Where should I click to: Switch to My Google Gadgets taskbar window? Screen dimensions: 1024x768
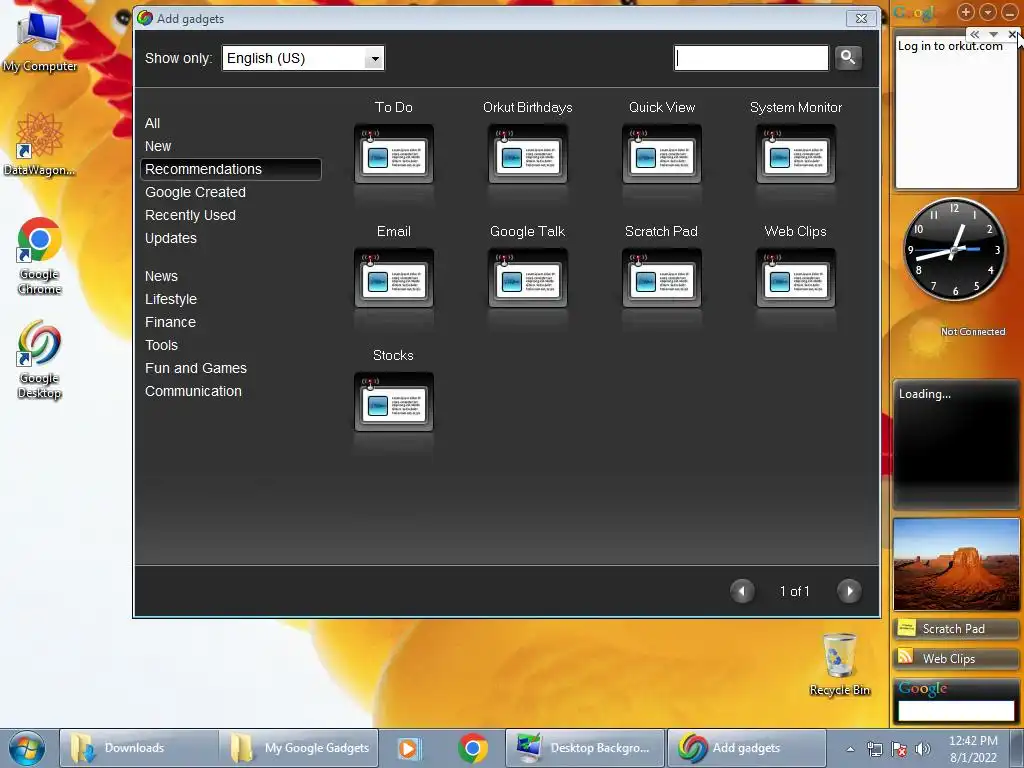(299, 748)
